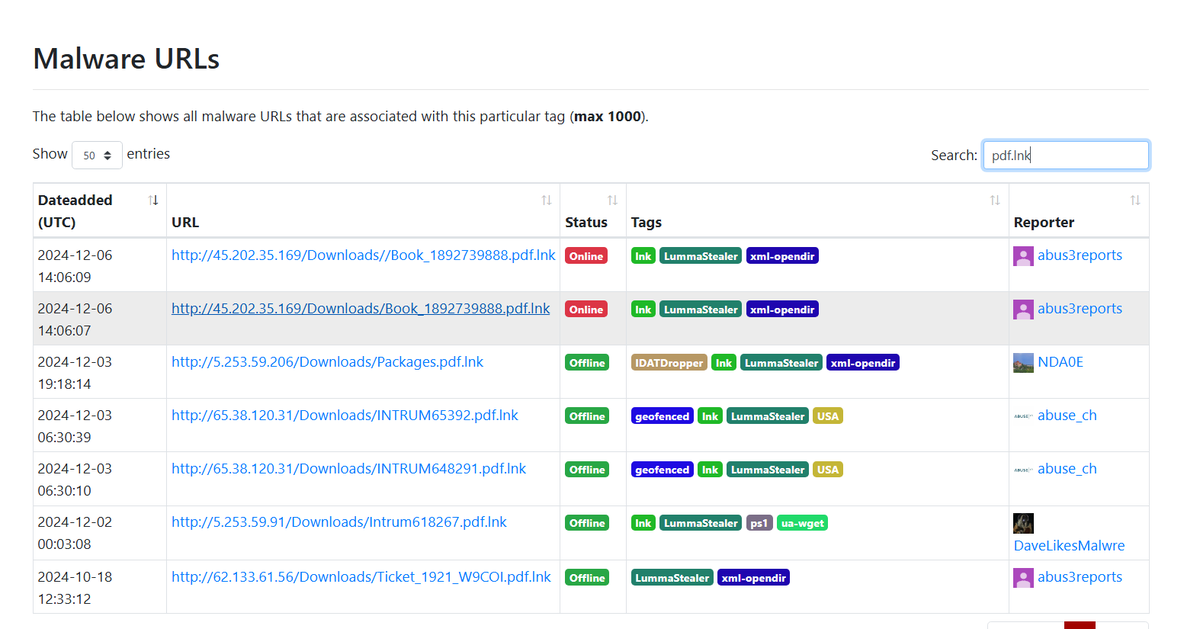Sort table by Status column arrows
The height and width of the screenshot is (629, 1200).
pyautogui.click(x=613, y=200)
